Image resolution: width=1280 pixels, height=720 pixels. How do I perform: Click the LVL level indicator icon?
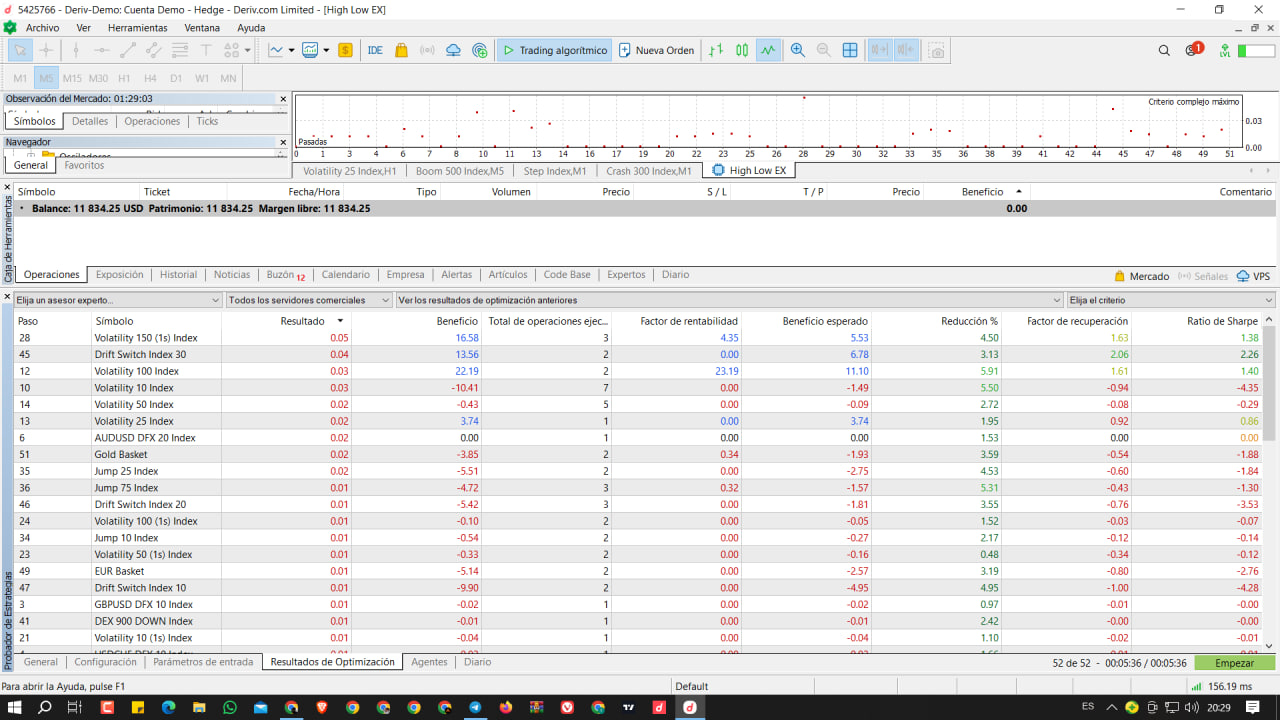click(x=1225, y=50)
